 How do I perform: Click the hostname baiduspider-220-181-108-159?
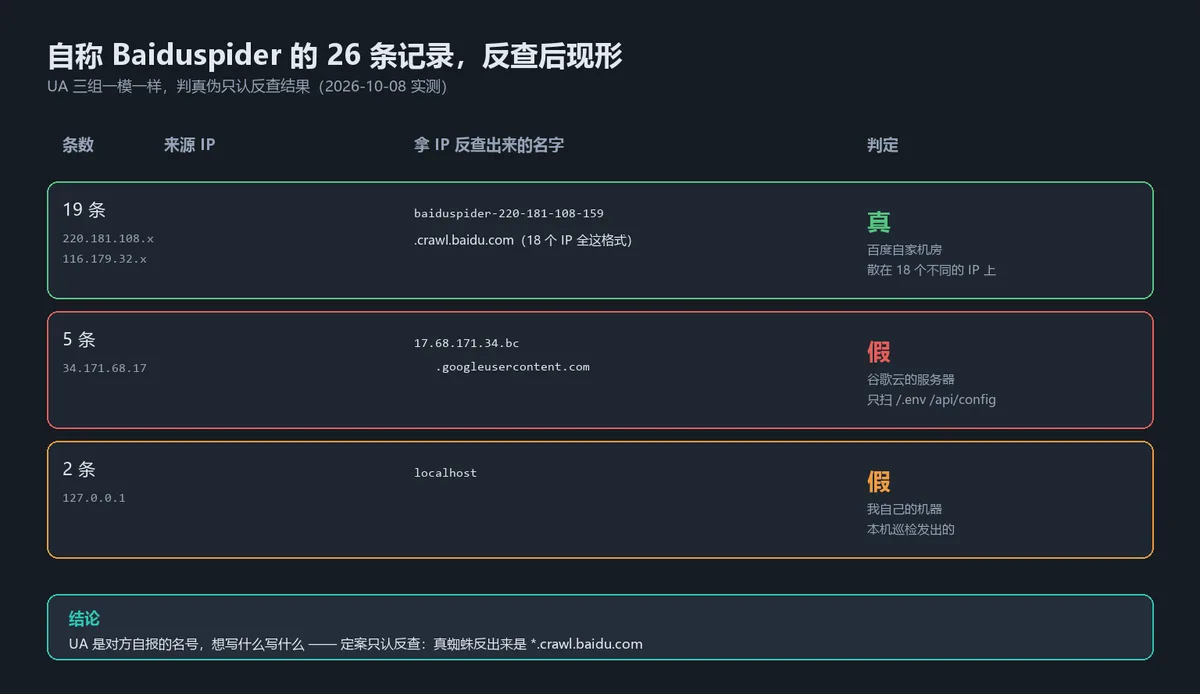pyautogui.click(x=509, y=214)
